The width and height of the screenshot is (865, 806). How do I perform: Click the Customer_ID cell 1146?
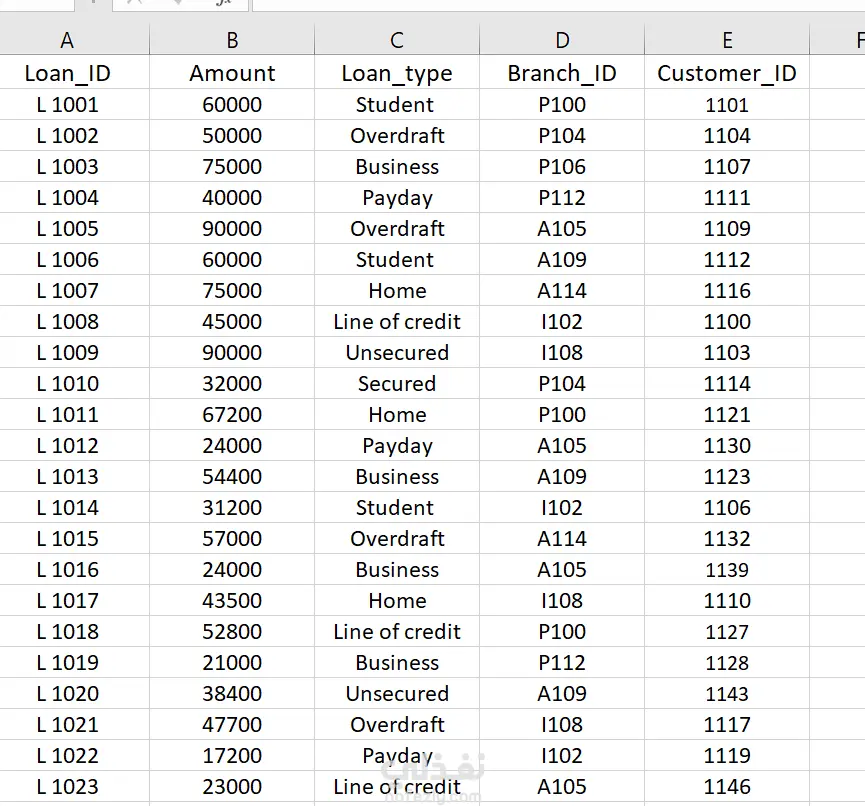[x=727, y=786]
